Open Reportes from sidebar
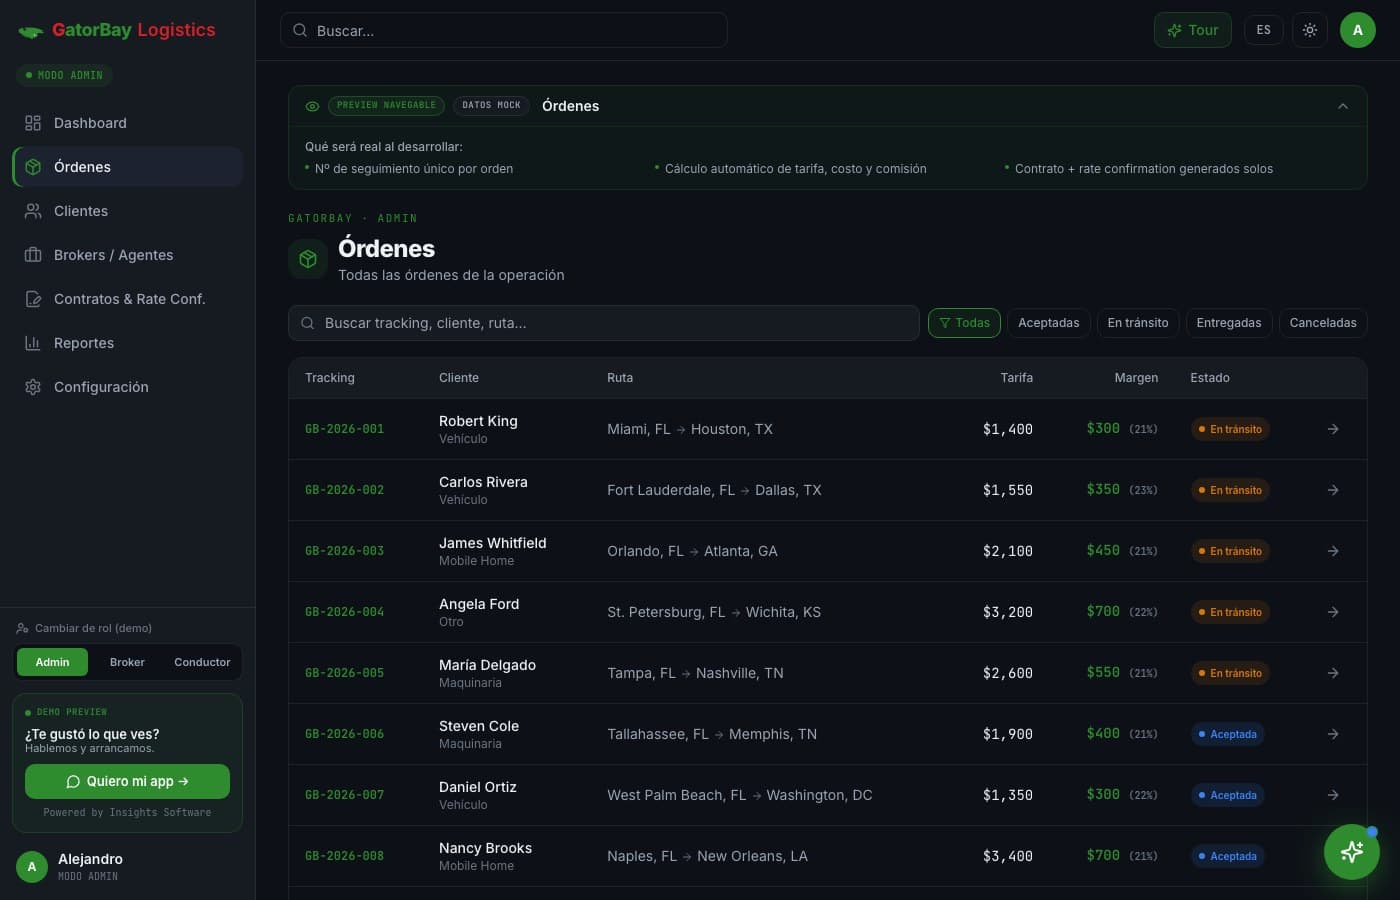The height and width of the screenshot is (900, 1400). pos(127,343)
